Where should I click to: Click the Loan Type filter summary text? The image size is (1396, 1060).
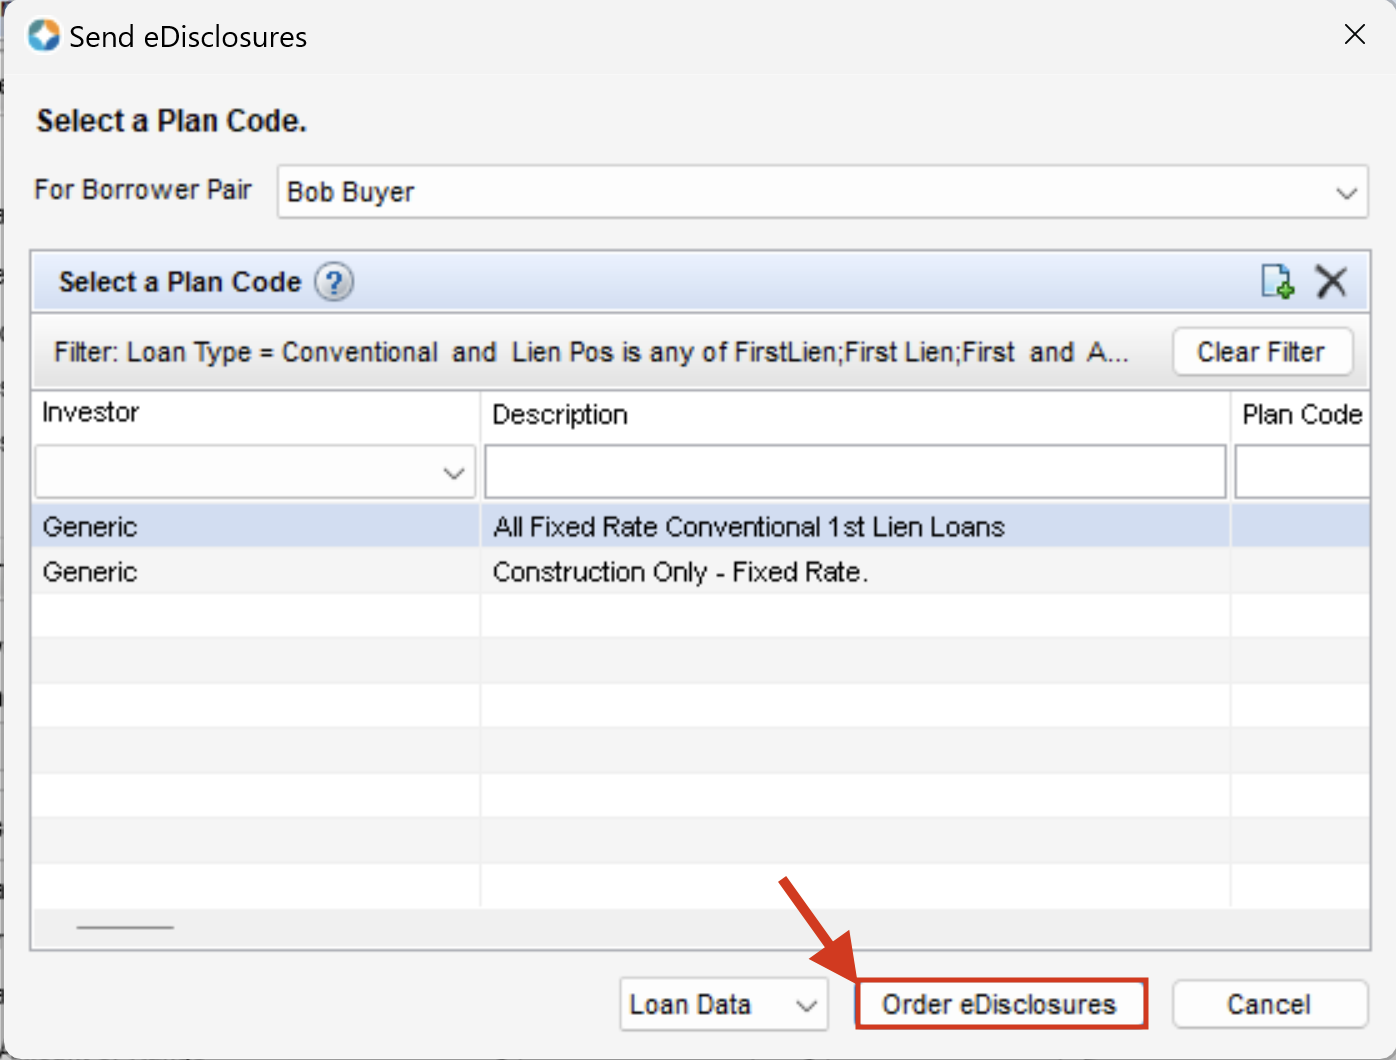tap(590, 353)
